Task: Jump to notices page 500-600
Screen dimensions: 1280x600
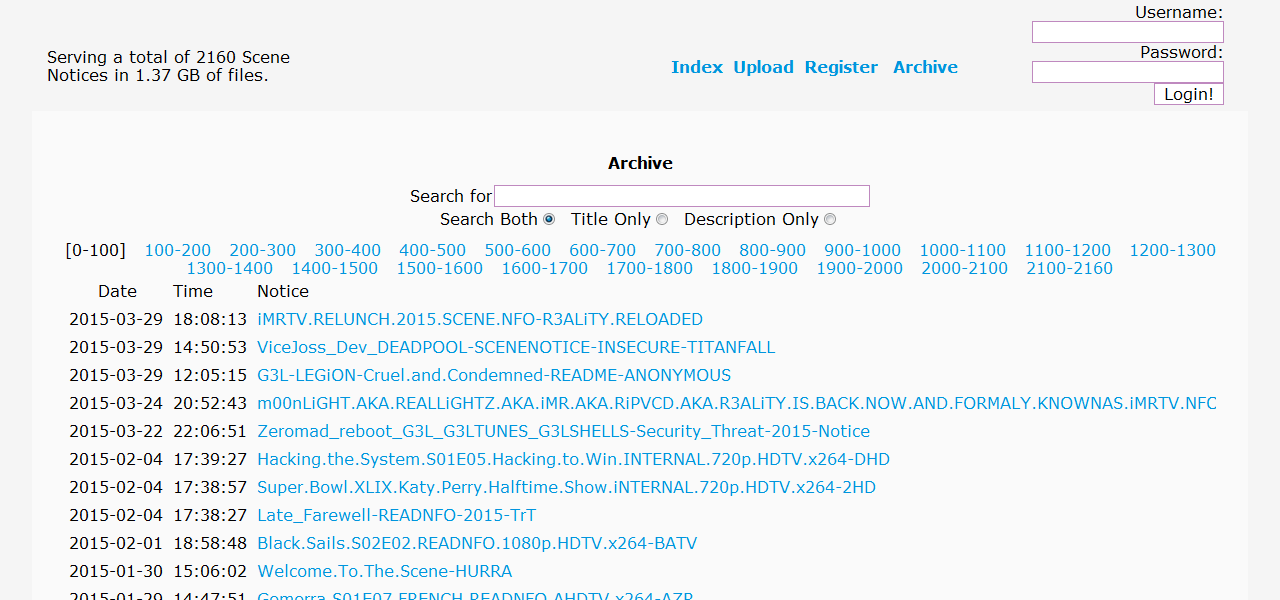Action: click(x=518, y=250)
